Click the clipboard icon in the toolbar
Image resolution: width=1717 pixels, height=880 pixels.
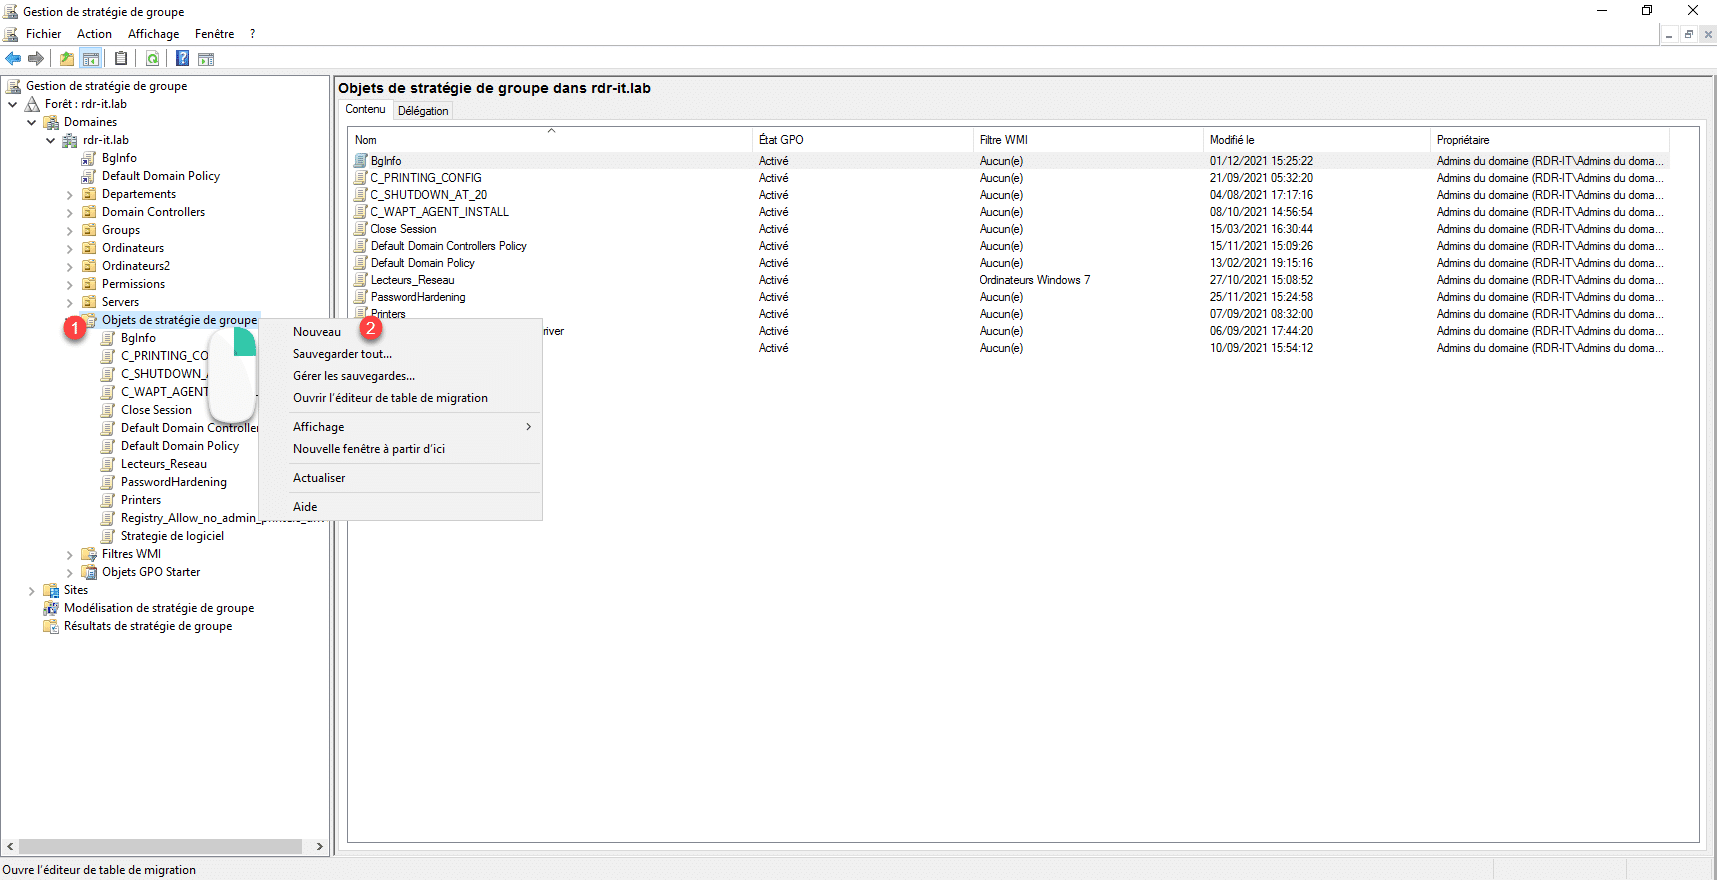click(121, 59)
